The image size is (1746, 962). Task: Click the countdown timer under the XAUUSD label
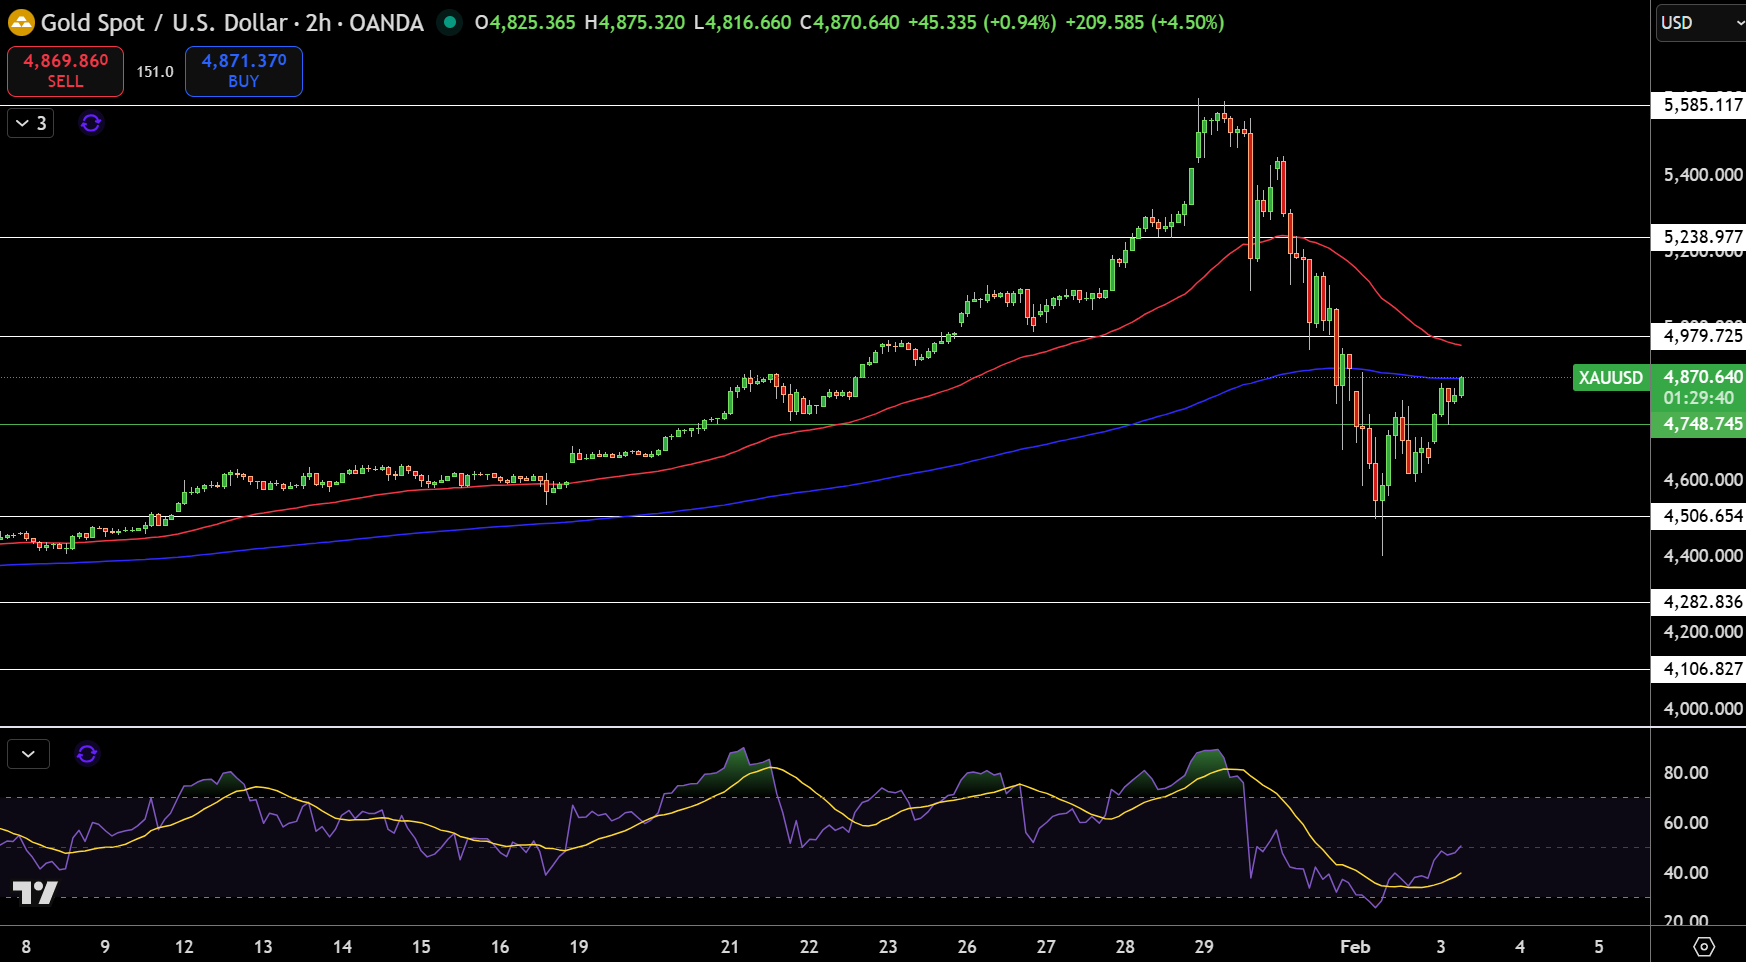coord(1699,397)
